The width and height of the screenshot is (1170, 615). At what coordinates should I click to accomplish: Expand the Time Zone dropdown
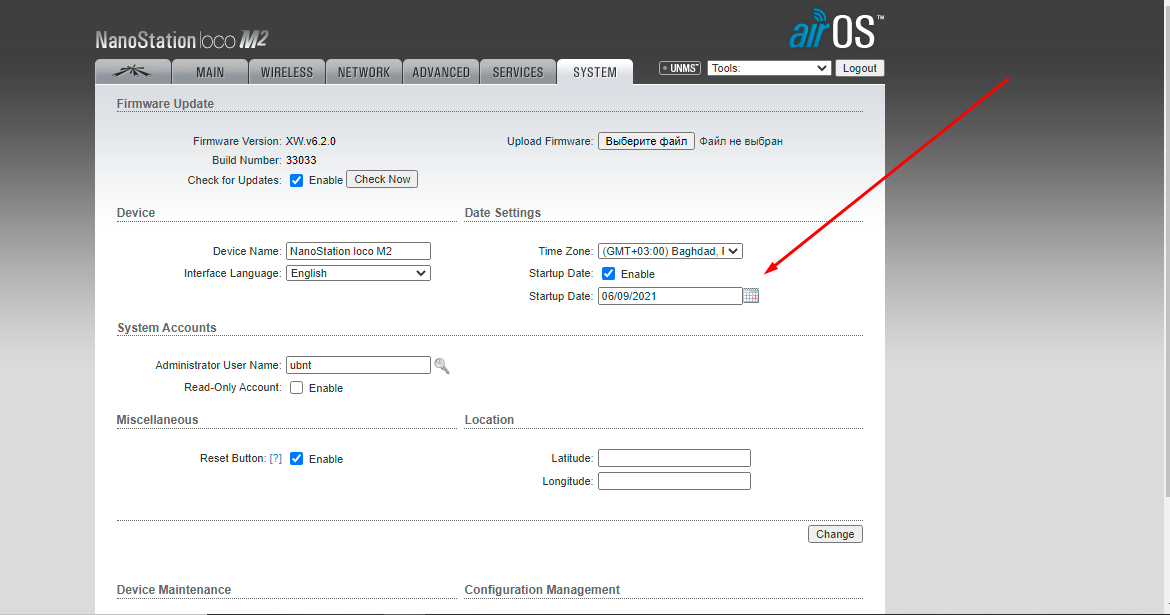[670, 251]
